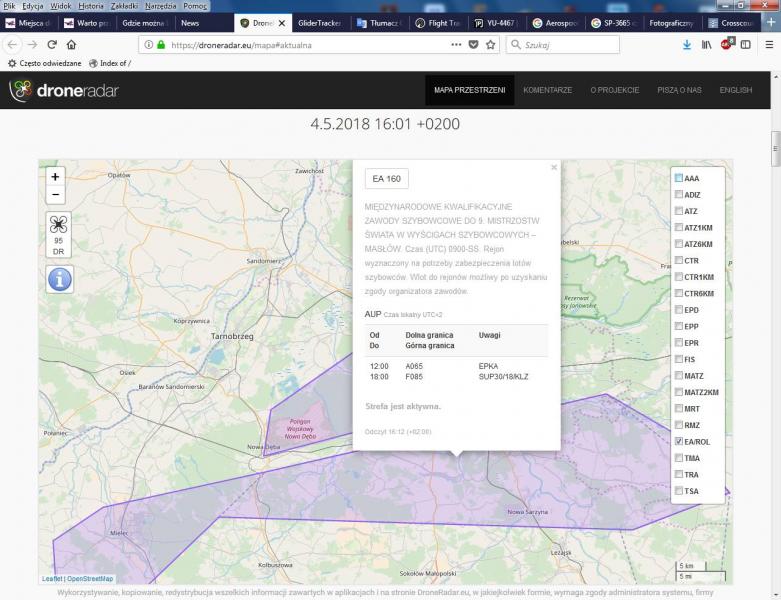This screenshot has width=781, height=600.
Task: Switch the site language to ENGLISH
Action: (x=735, y=90)
